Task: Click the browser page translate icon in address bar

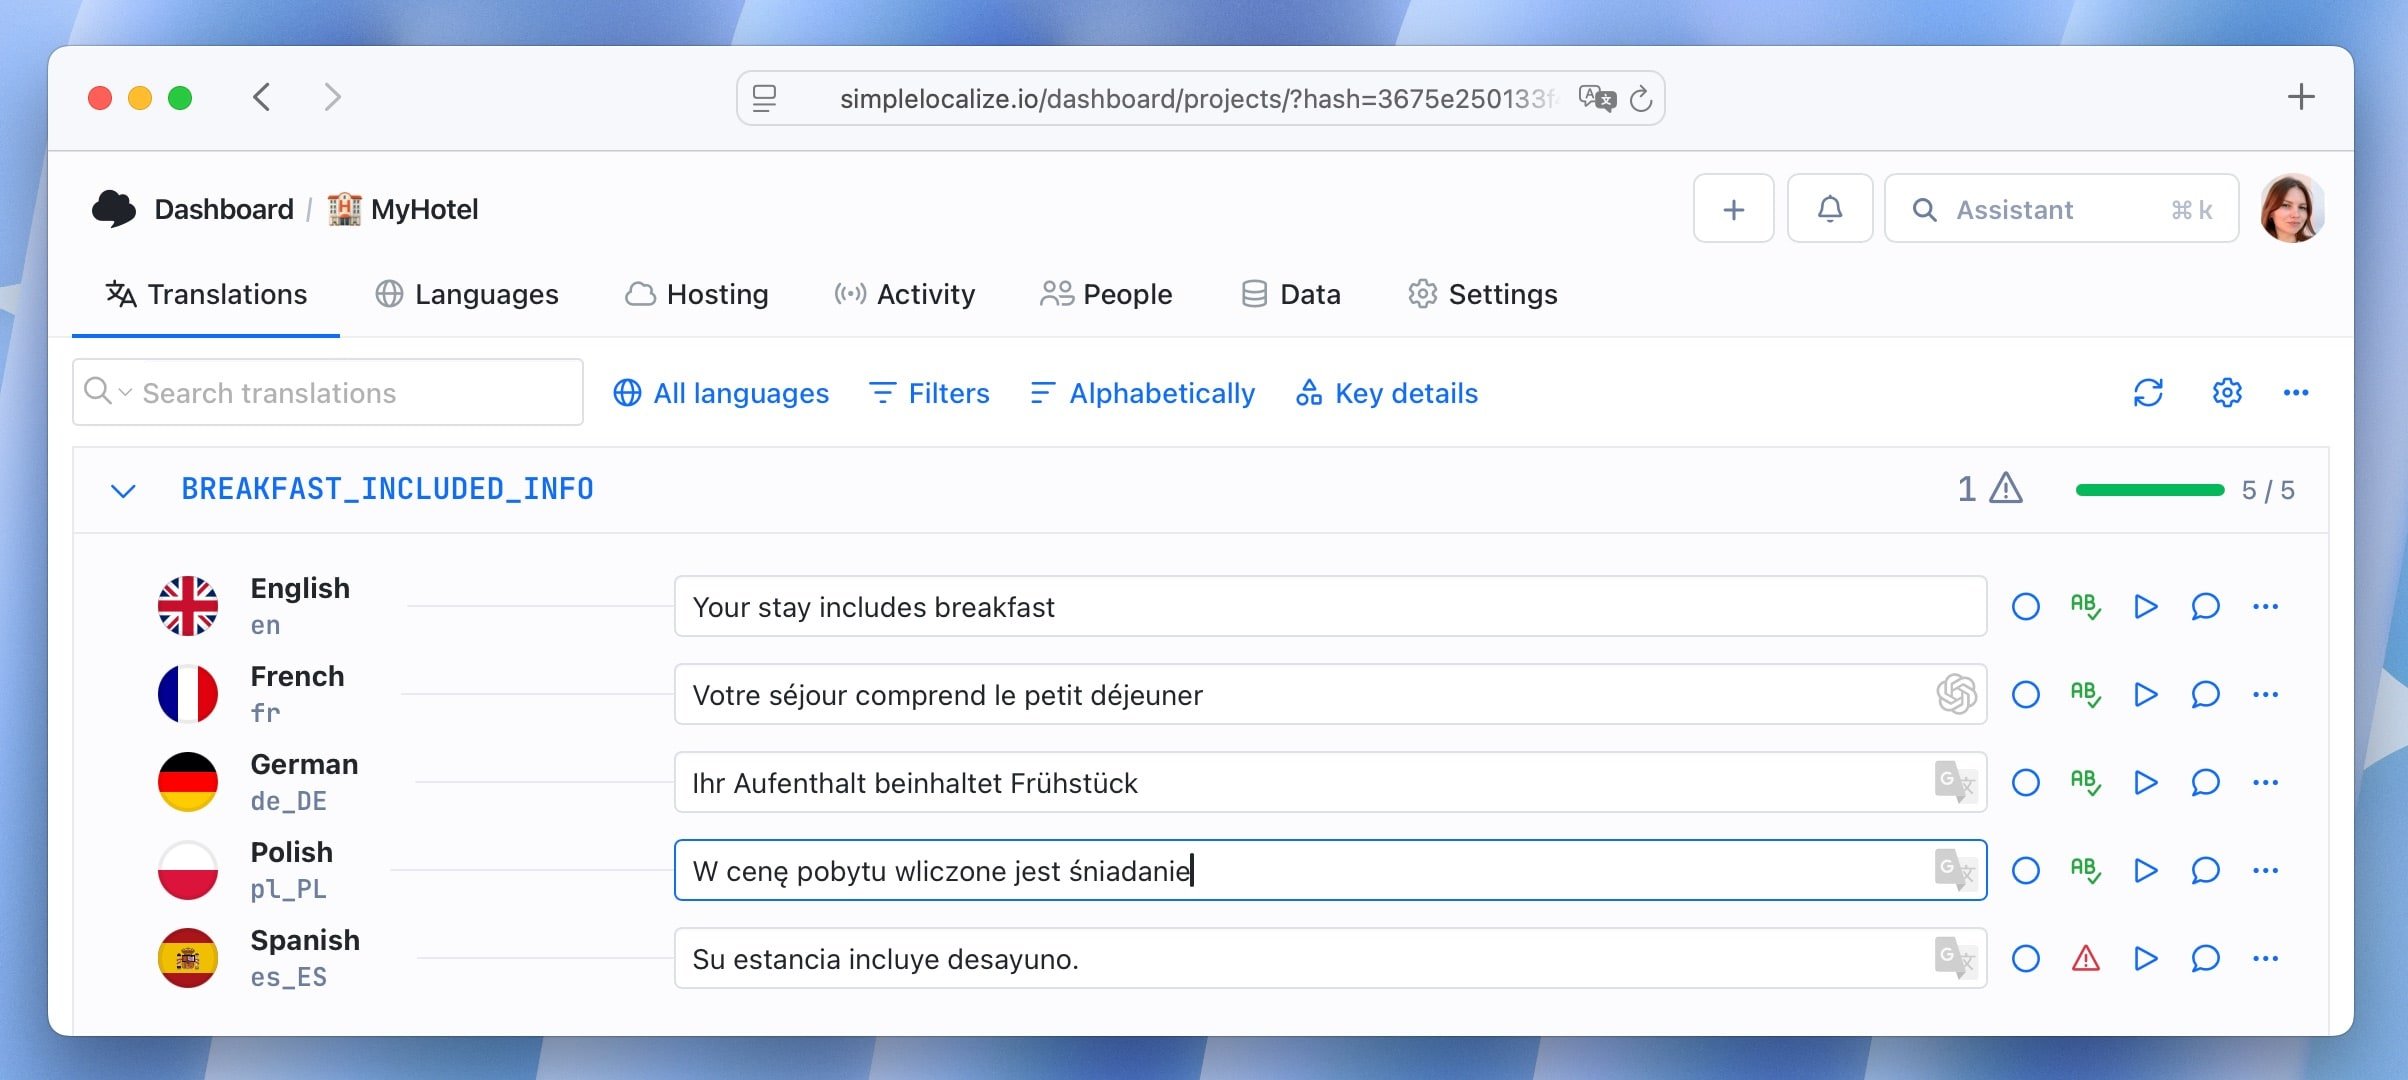Action: 1596,99
